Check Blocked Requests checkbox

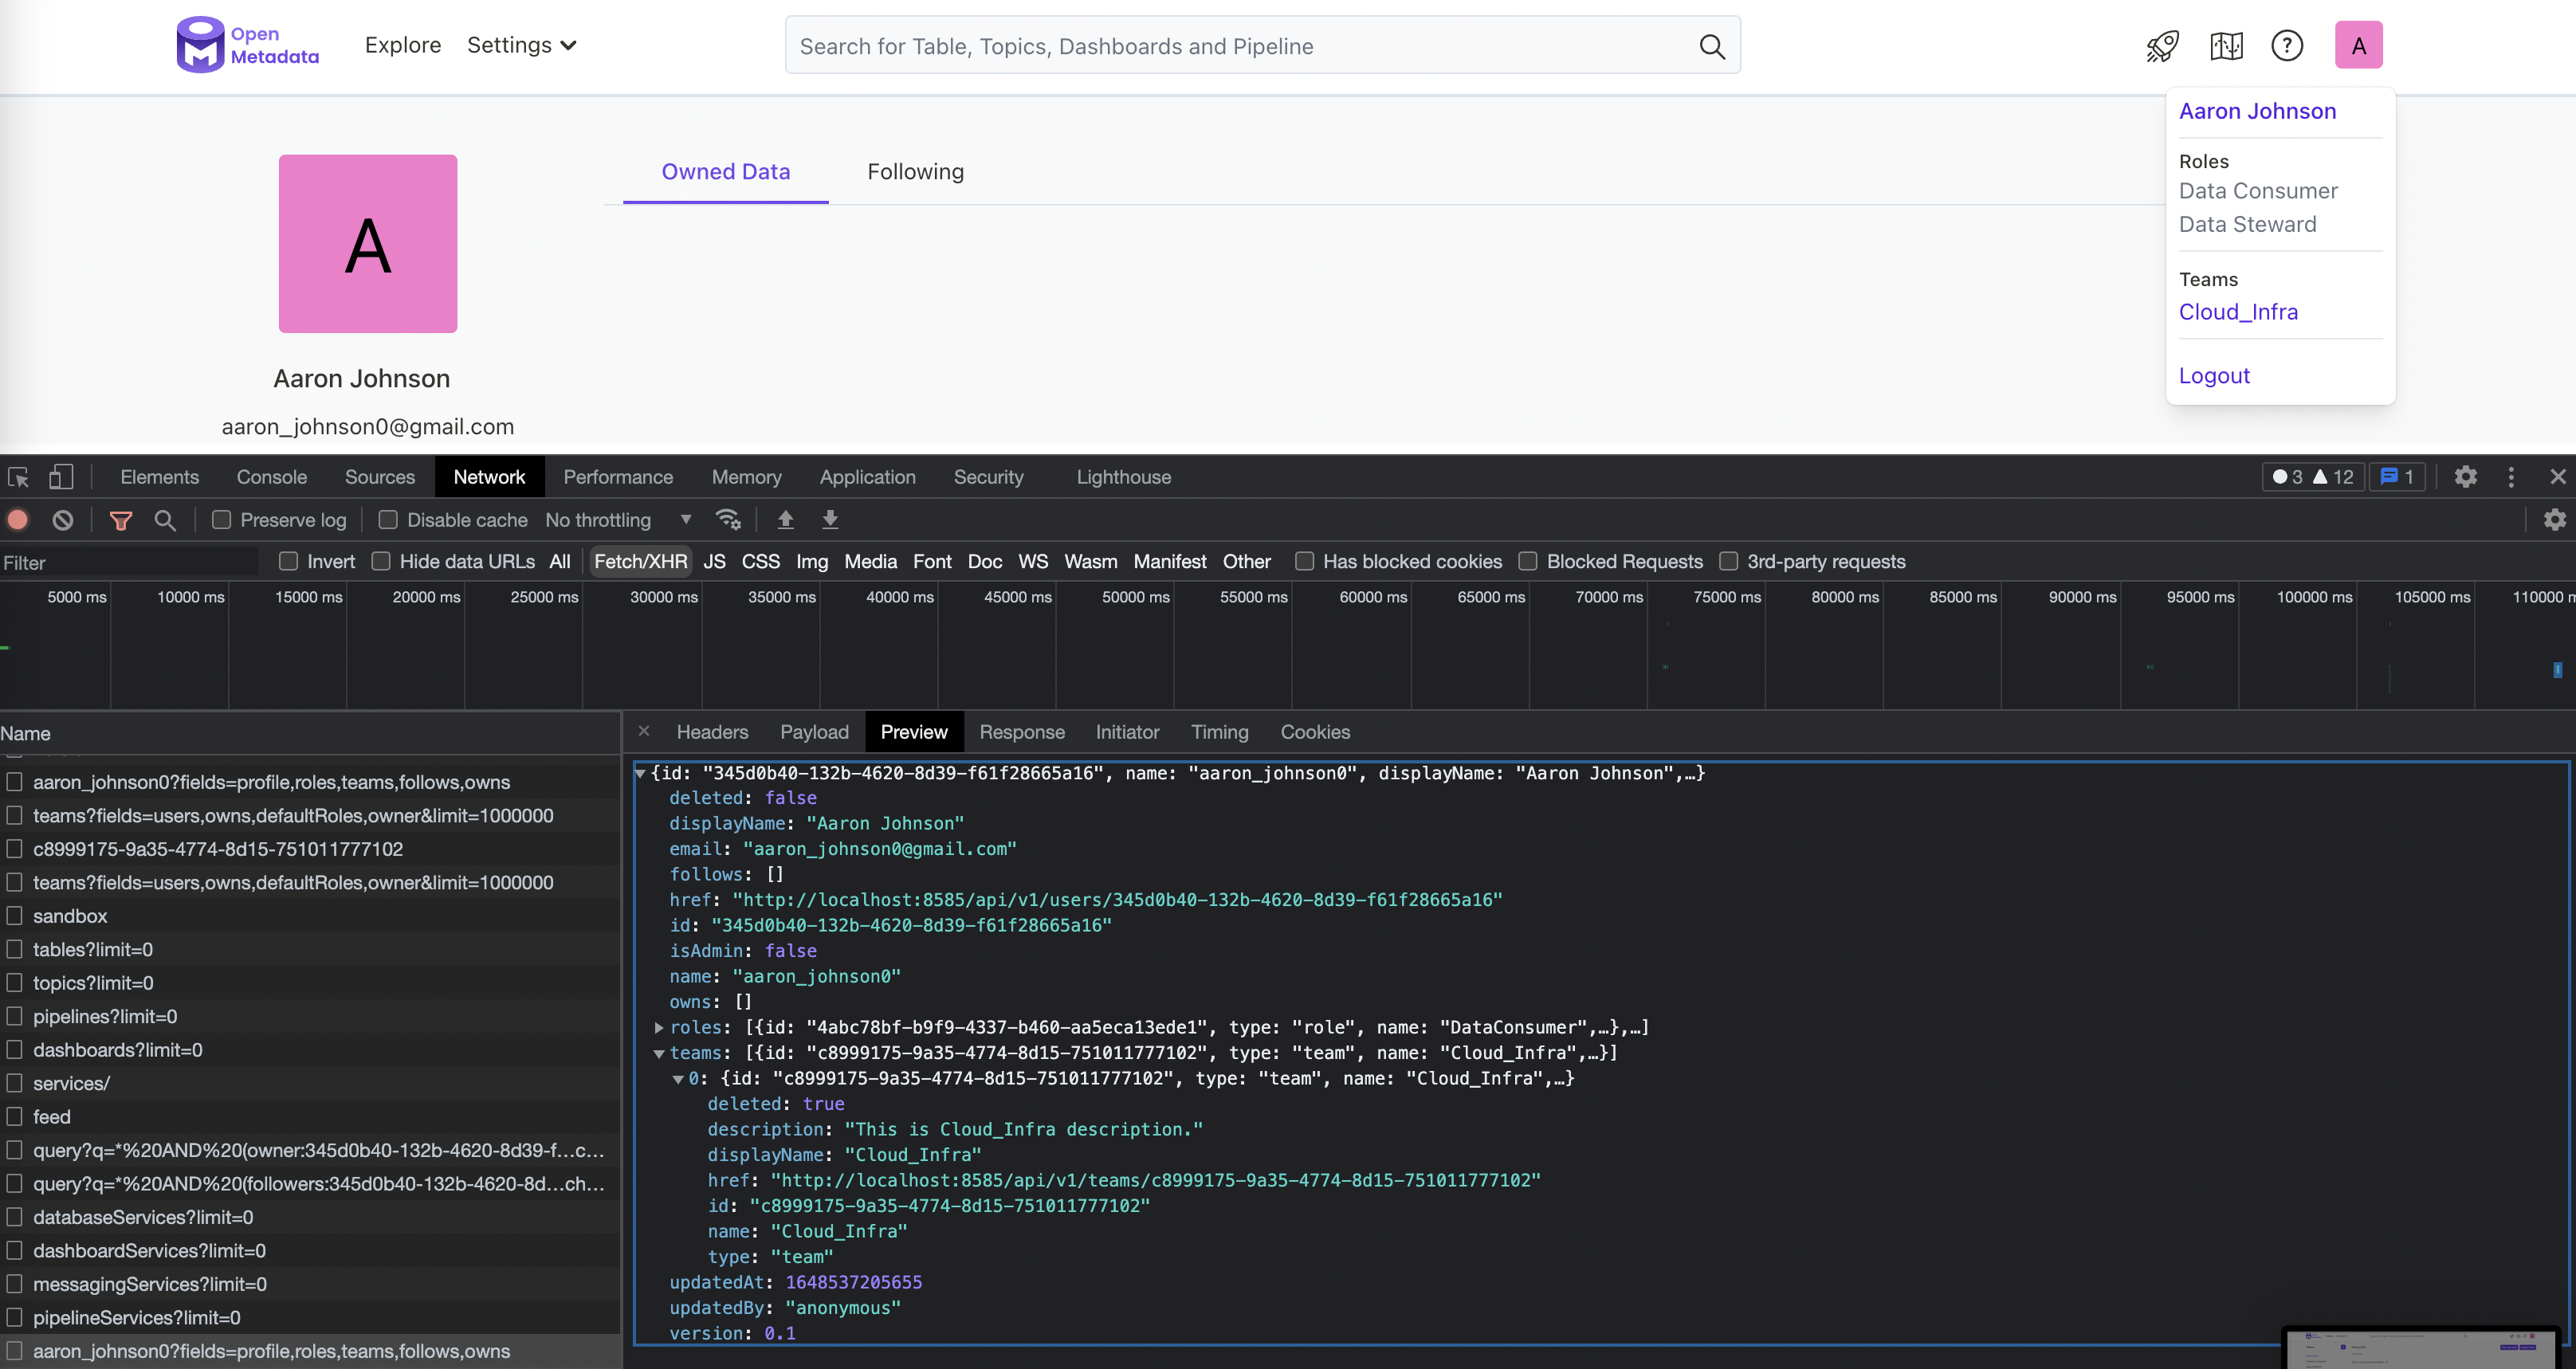1528,561
